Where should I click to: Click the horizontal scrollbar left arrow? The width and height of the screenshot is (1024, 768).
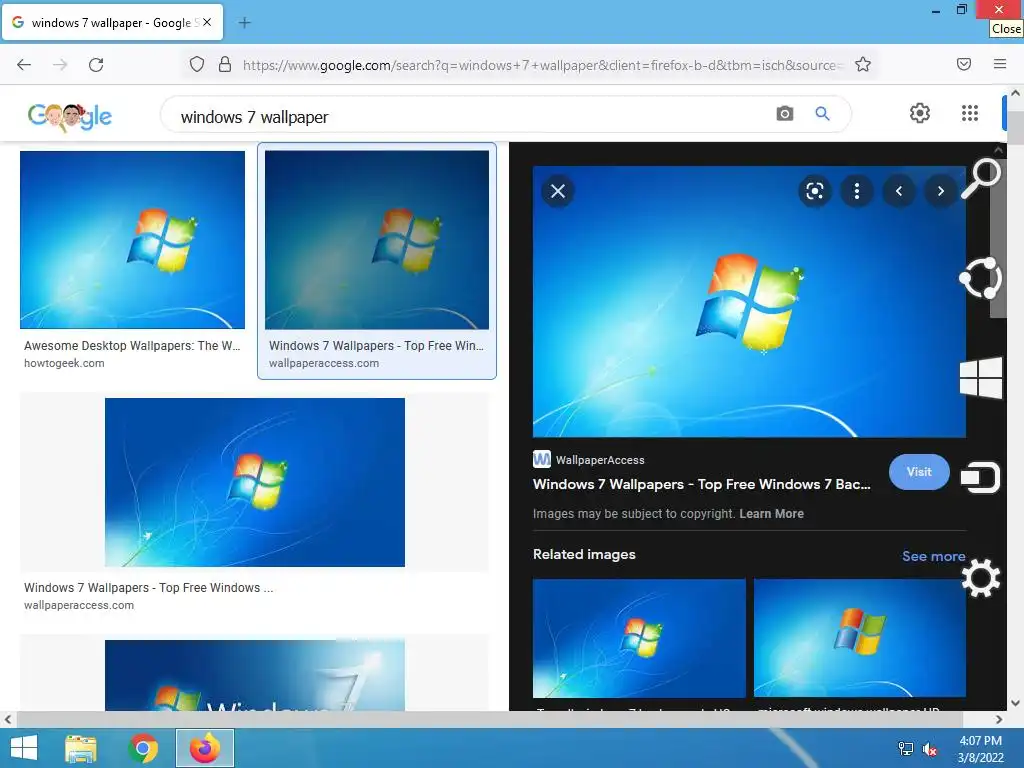pyautogui.click(x=7, y=719)
